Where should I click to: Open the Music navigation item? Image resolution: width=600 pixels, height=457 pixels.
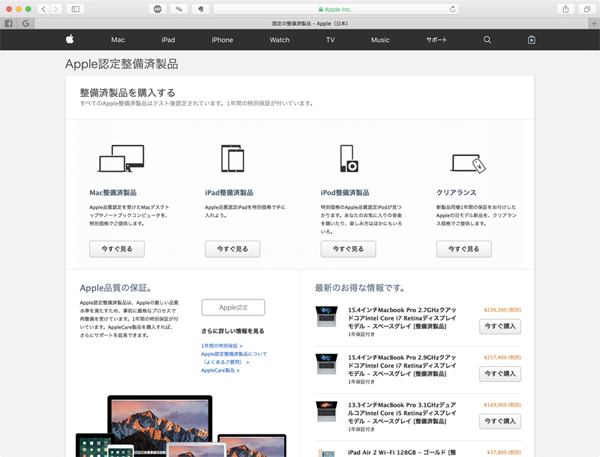click(380, 40)
